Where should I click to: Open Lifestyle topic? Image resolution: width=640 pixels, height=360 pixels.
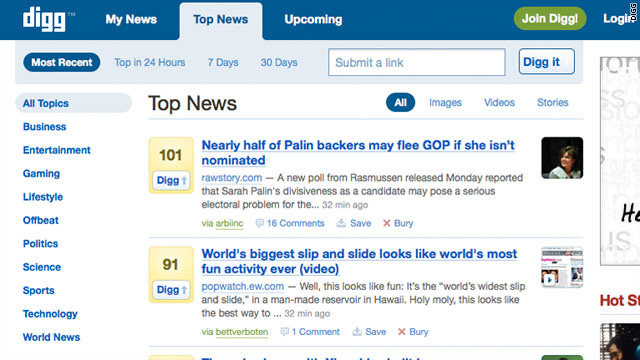43,197
